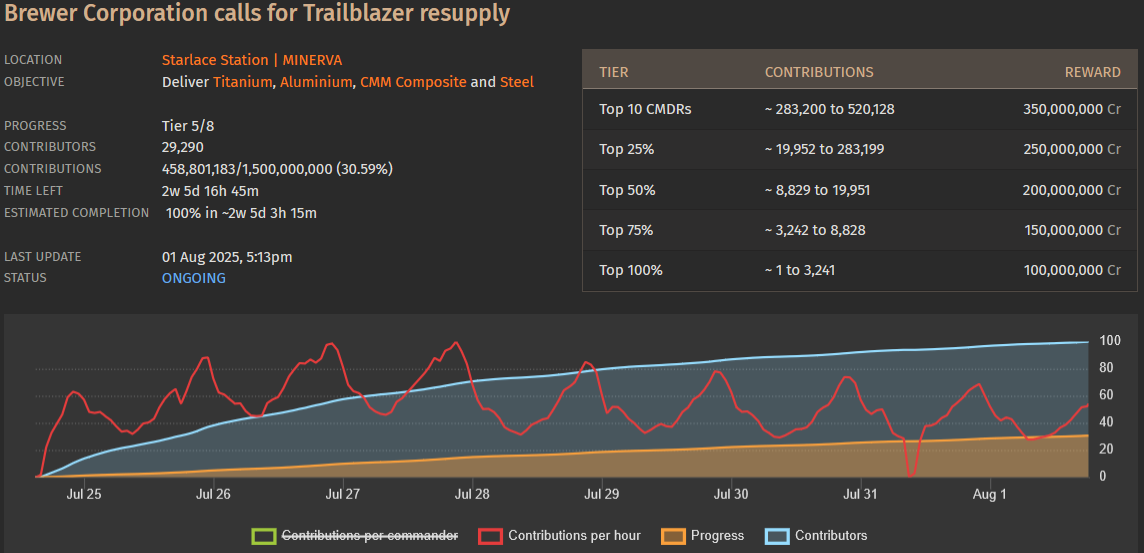
Task: Click the '100' y-axis chart label
Action: 1110,341
